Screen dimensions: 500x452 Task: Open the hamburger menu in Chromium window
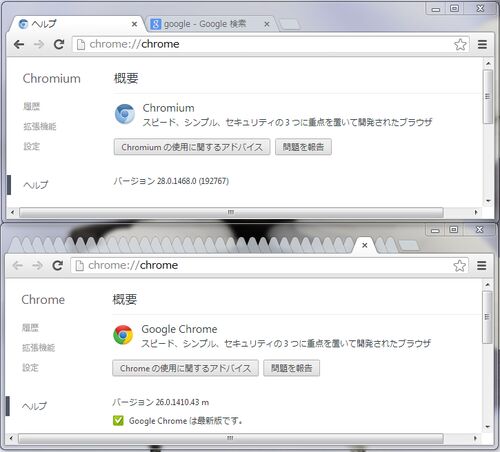pos(482,44)
